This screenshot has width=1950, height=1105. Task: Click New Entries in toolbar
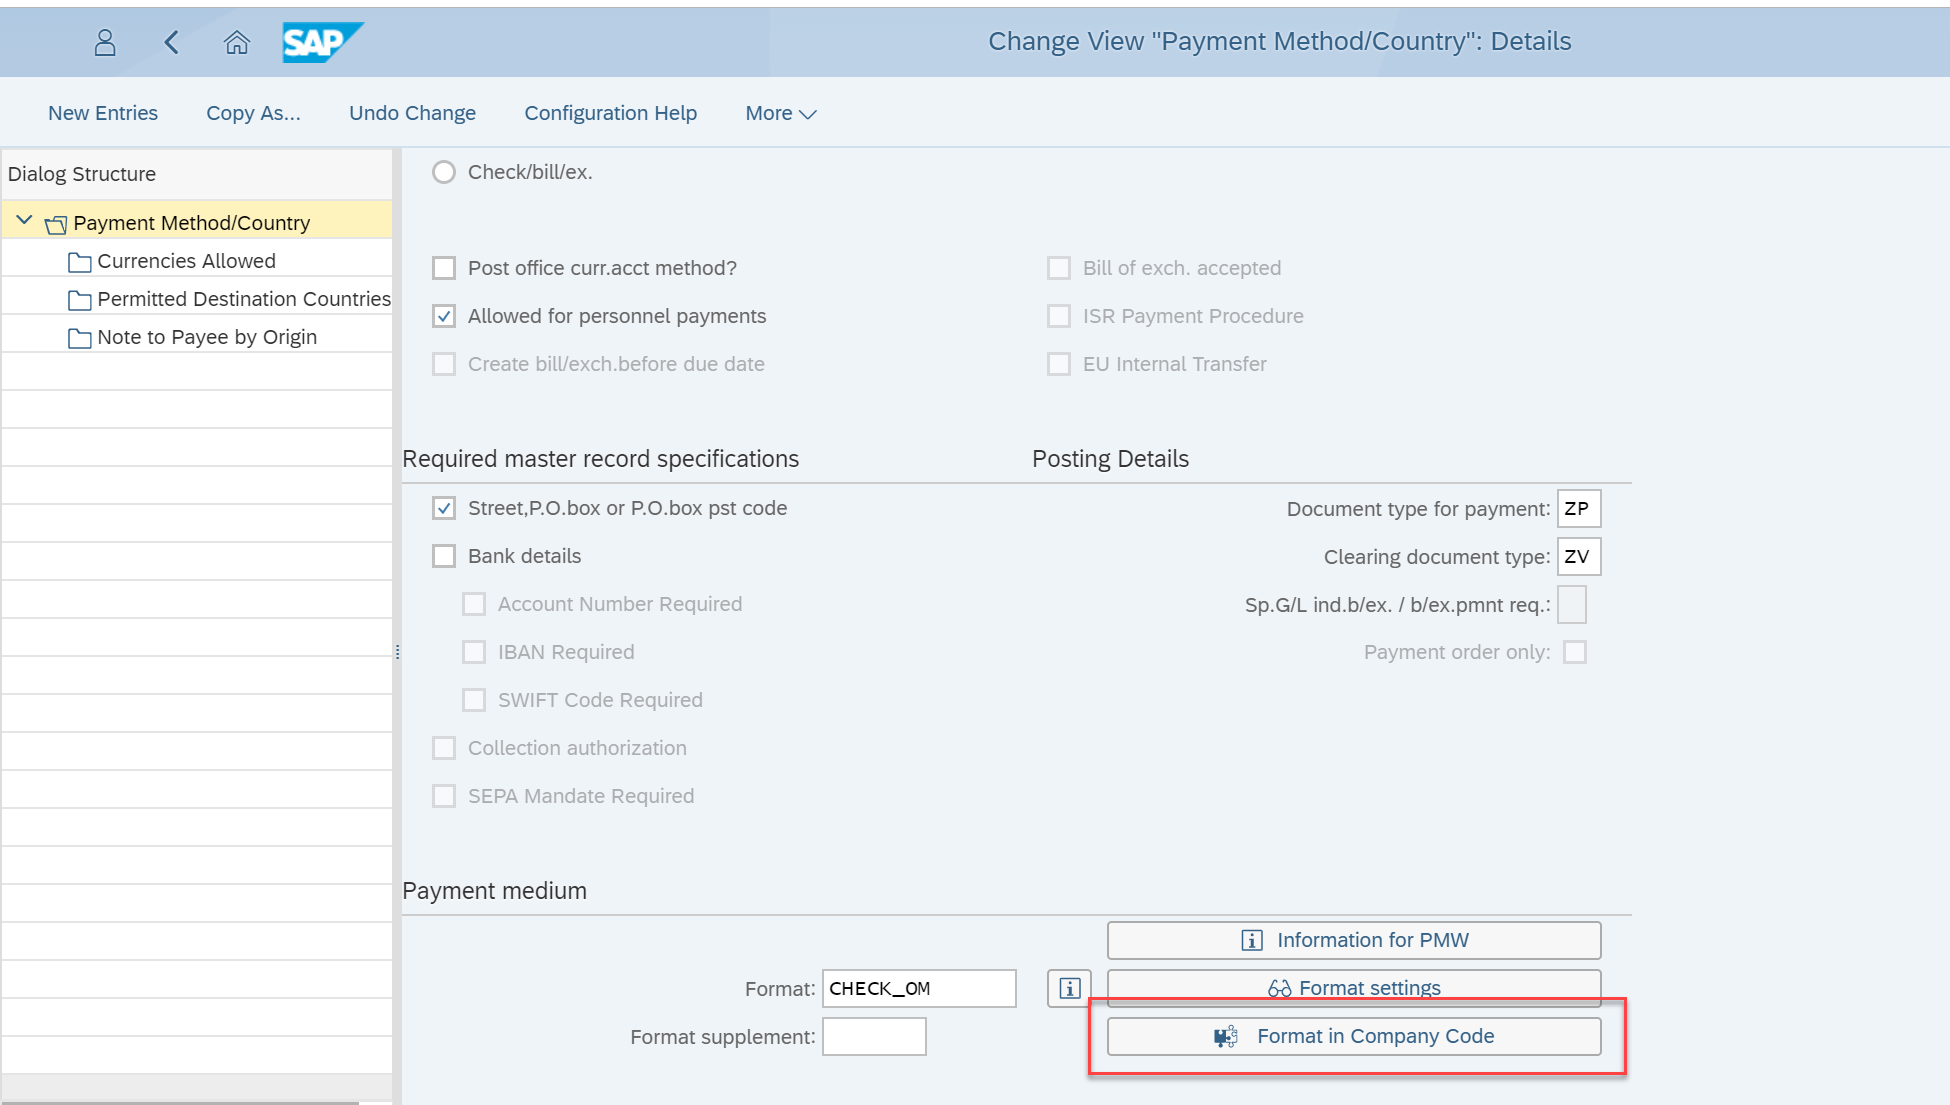(x=103, y=113)
